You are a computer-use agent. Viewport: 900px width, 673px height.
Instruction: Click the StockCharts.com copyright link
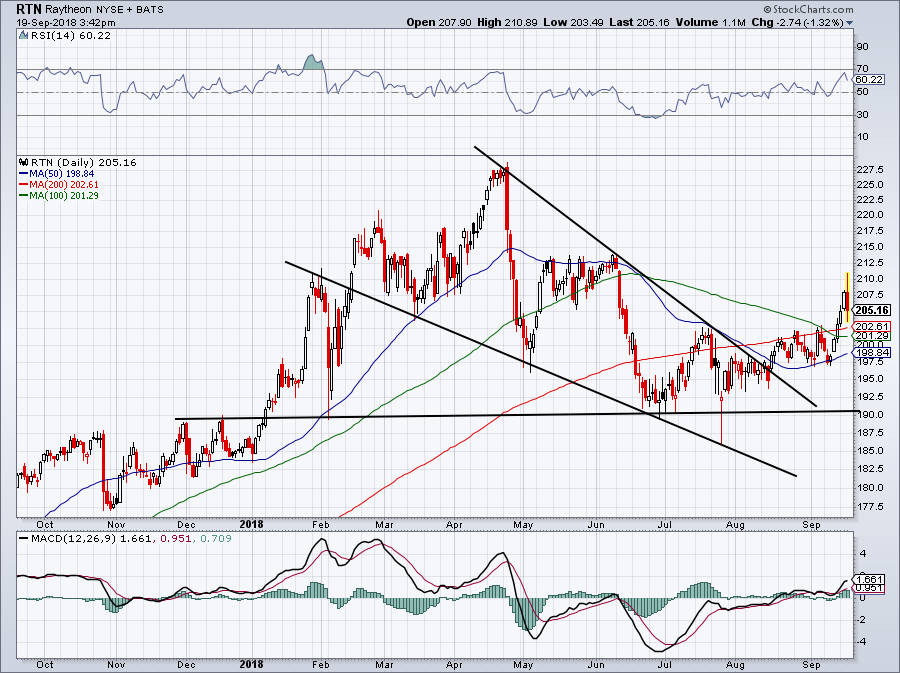808,9
